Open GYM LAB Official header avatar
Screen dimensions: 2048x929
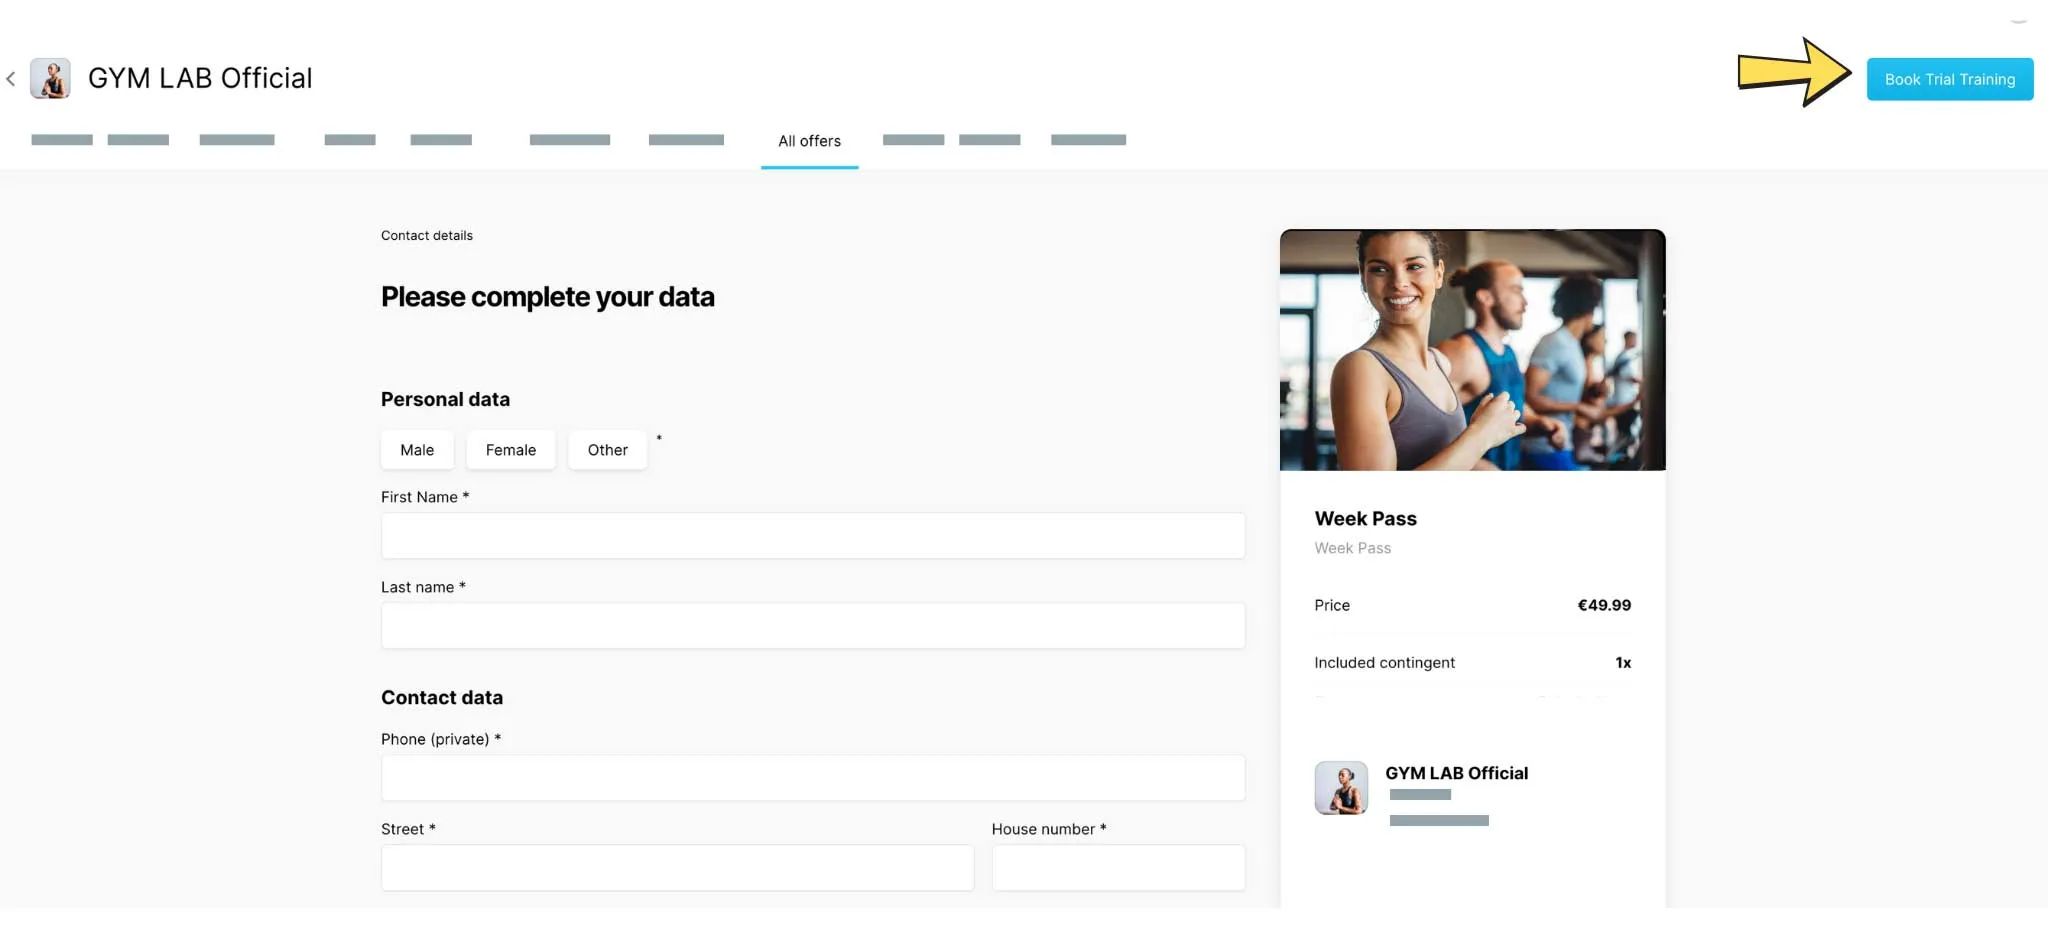pyautogui.click(x=50, y=78)
